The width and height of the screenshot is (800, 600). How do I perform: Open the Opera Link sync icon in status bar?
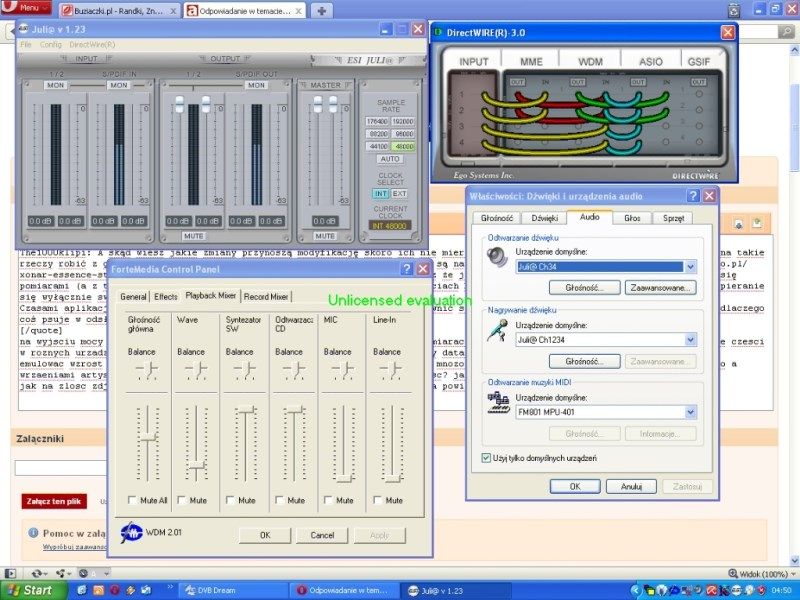tap(37, 573)
